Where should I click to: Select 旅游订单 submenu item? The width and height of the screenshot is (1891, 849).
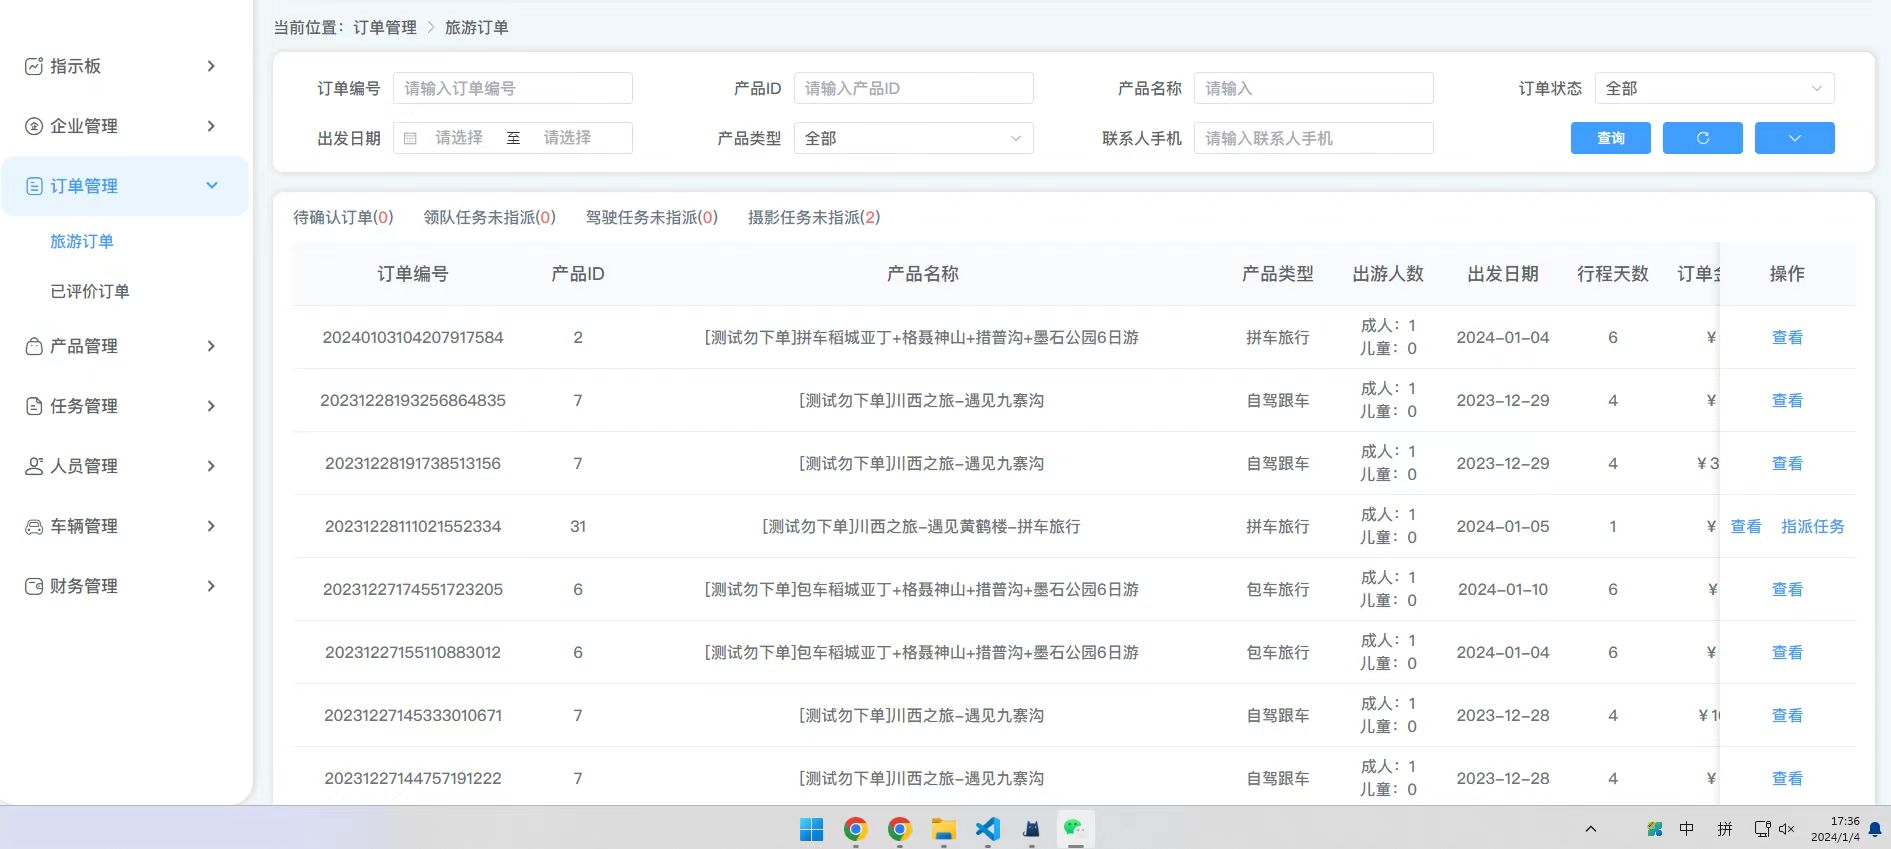coord(82,241)
